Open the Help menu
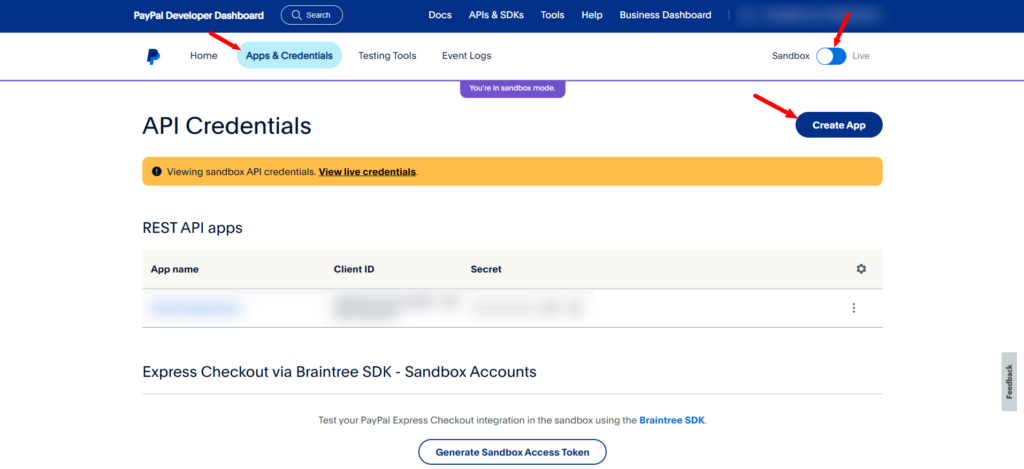The height and width of the screenshot is (469, 1024). click(x=592, y=15)
